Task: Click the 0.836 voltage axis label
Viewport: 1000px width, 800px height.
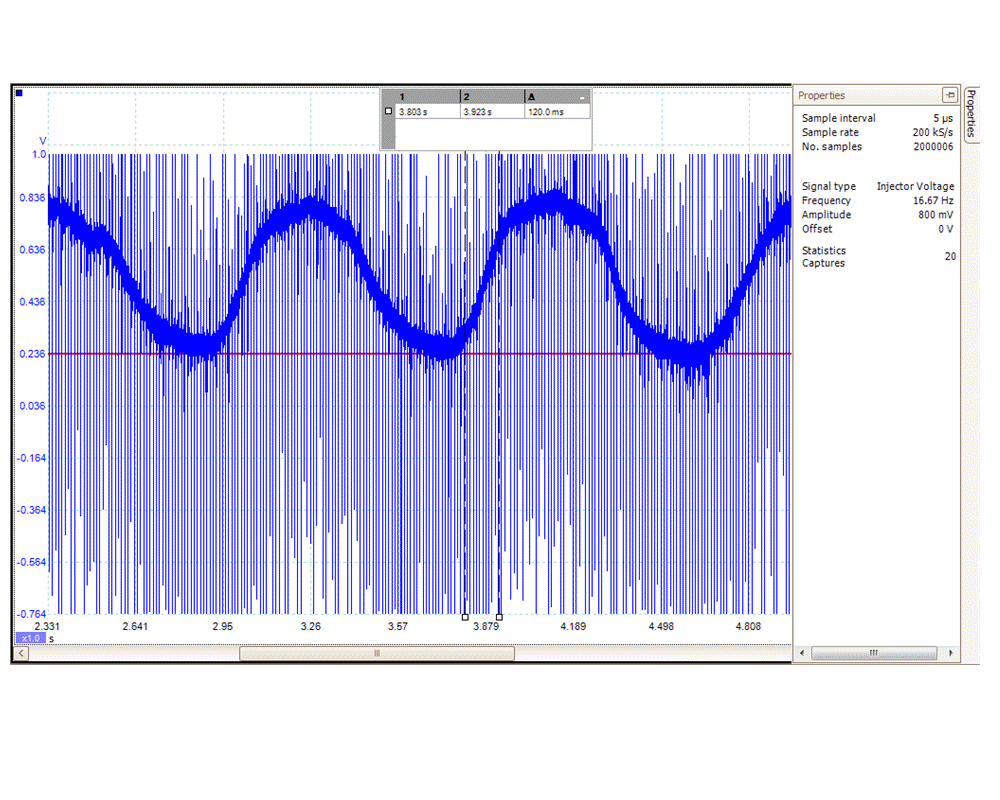Action: click(x=33, y=198)
